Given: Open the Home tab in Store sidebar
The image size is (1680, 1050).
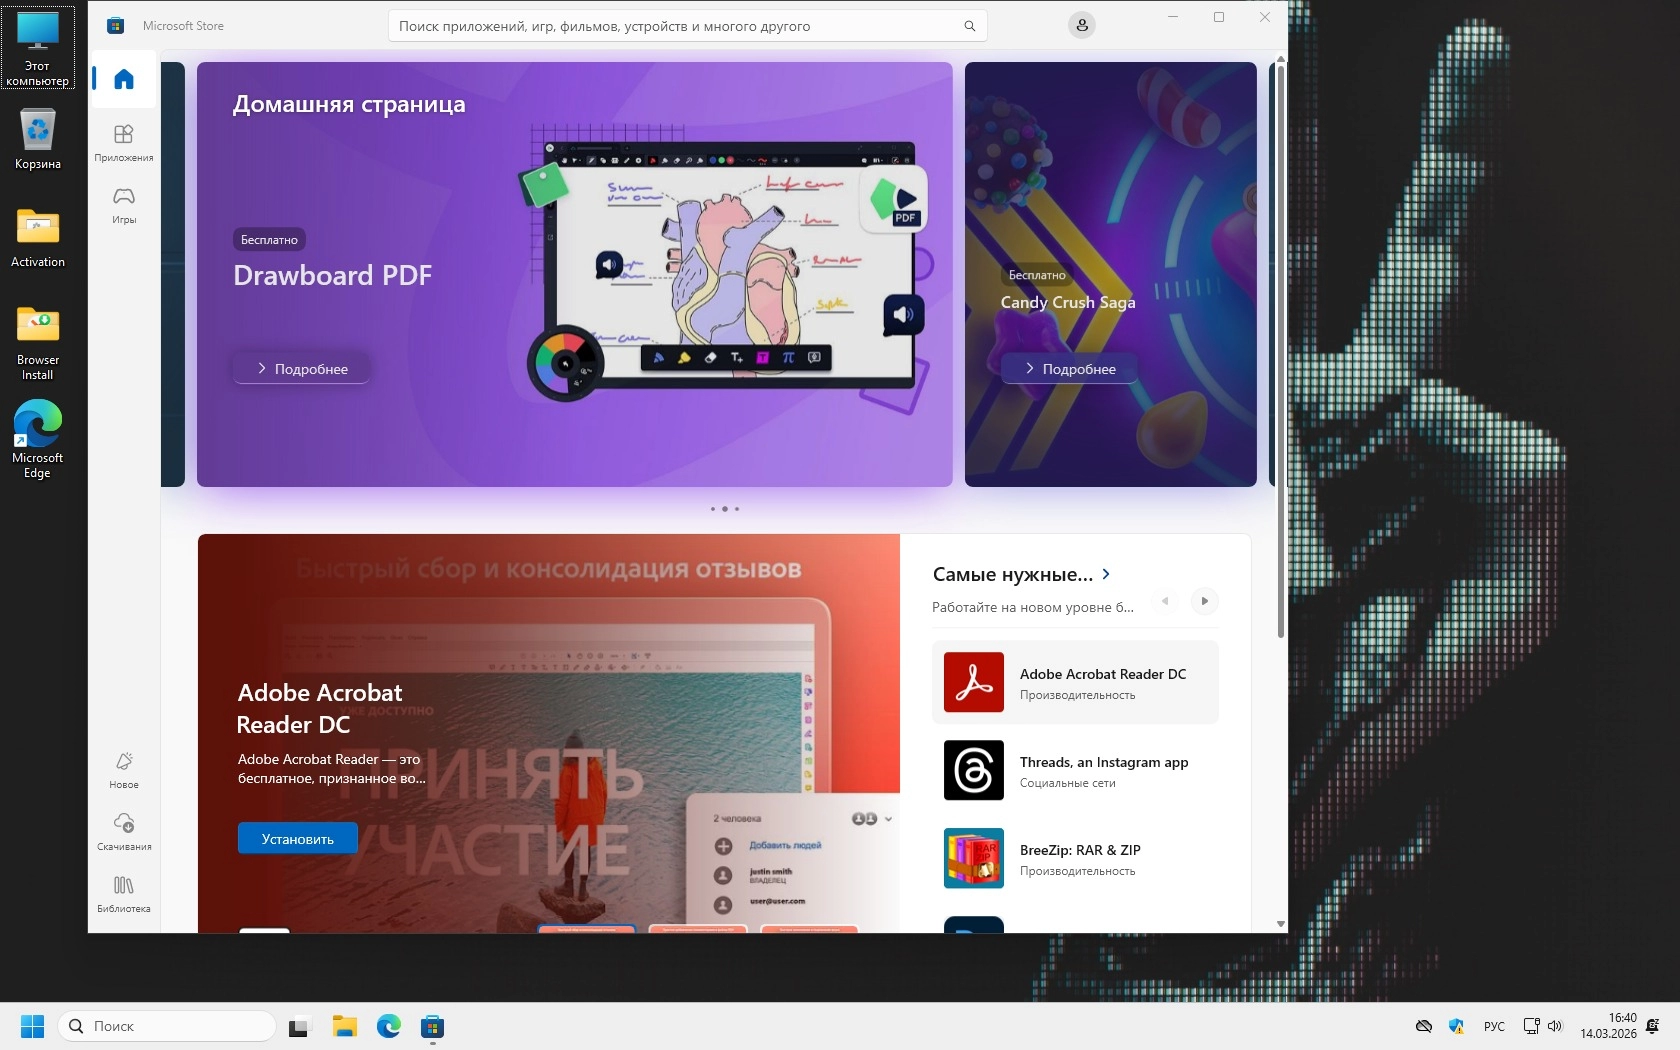Looking at the screenshot, I should click(x=124, y=80).
